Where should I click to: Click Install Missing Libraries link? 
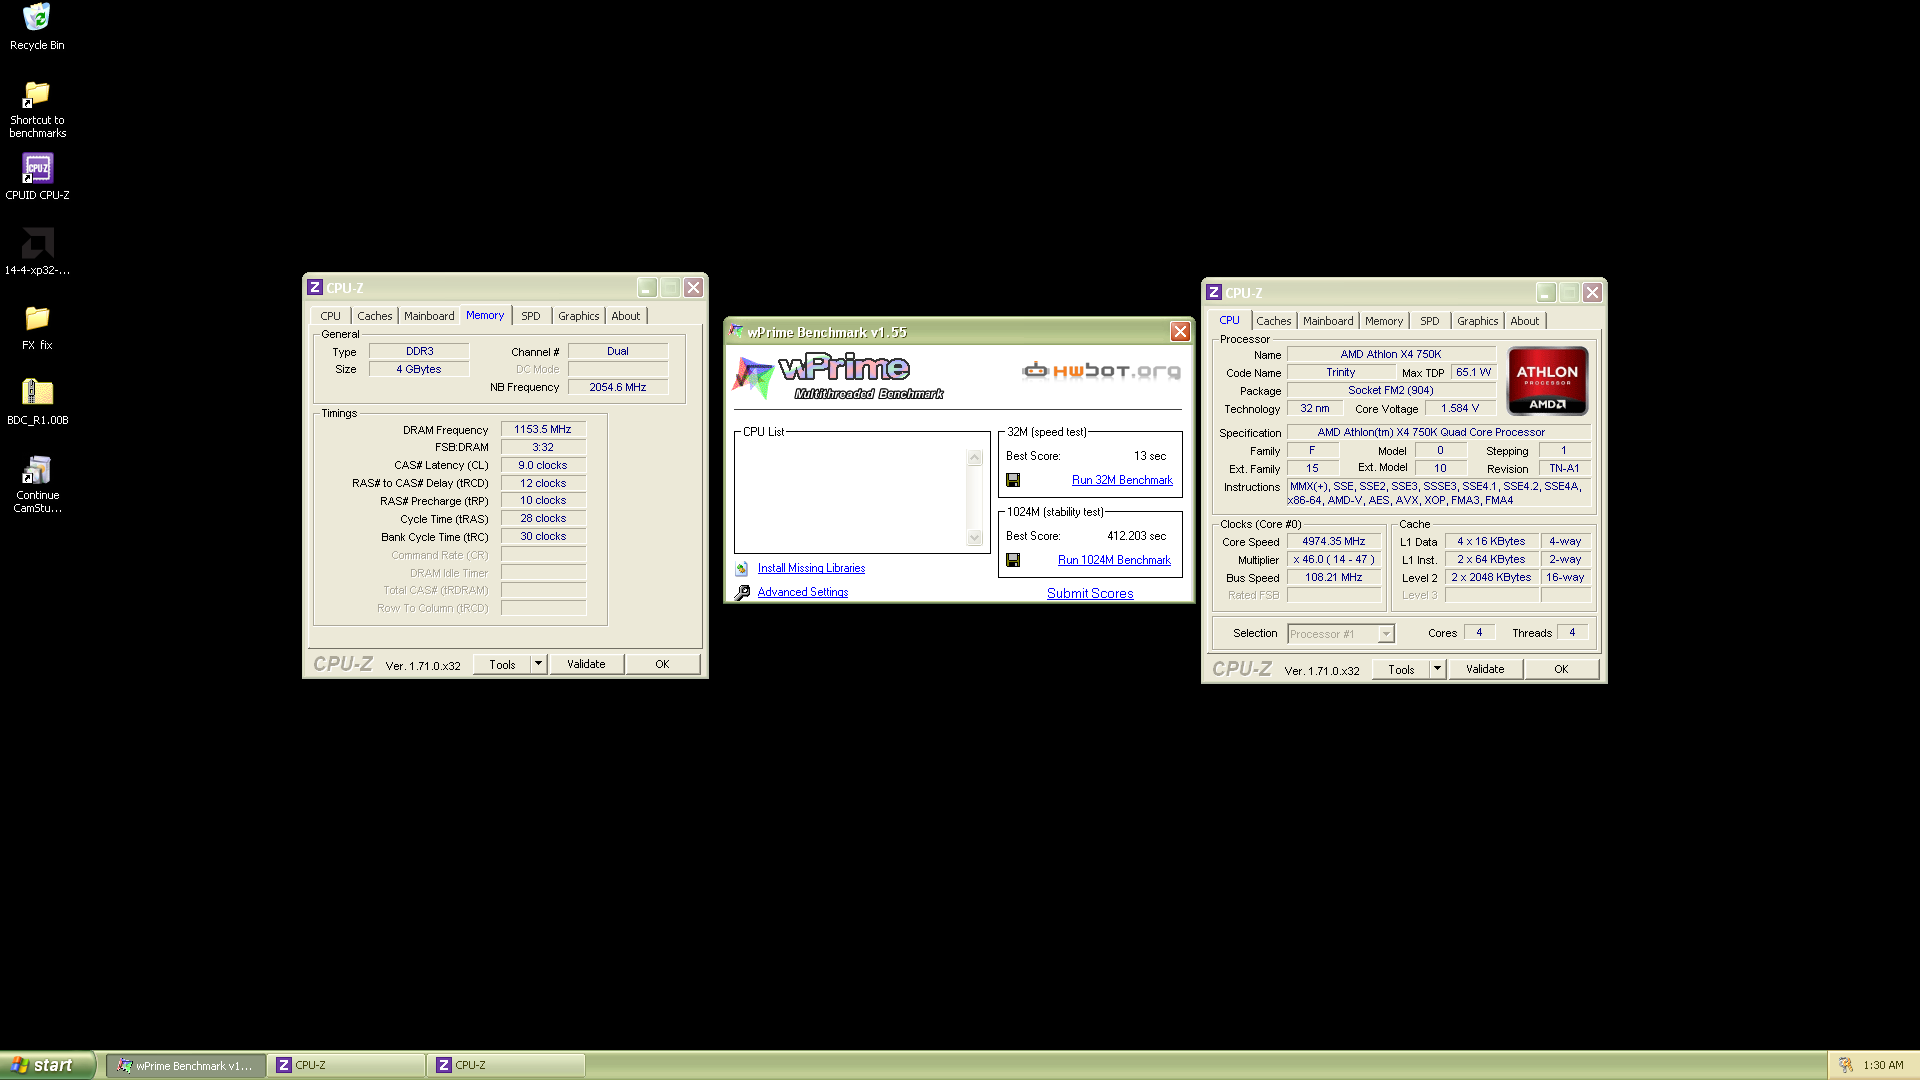[811, 568]
